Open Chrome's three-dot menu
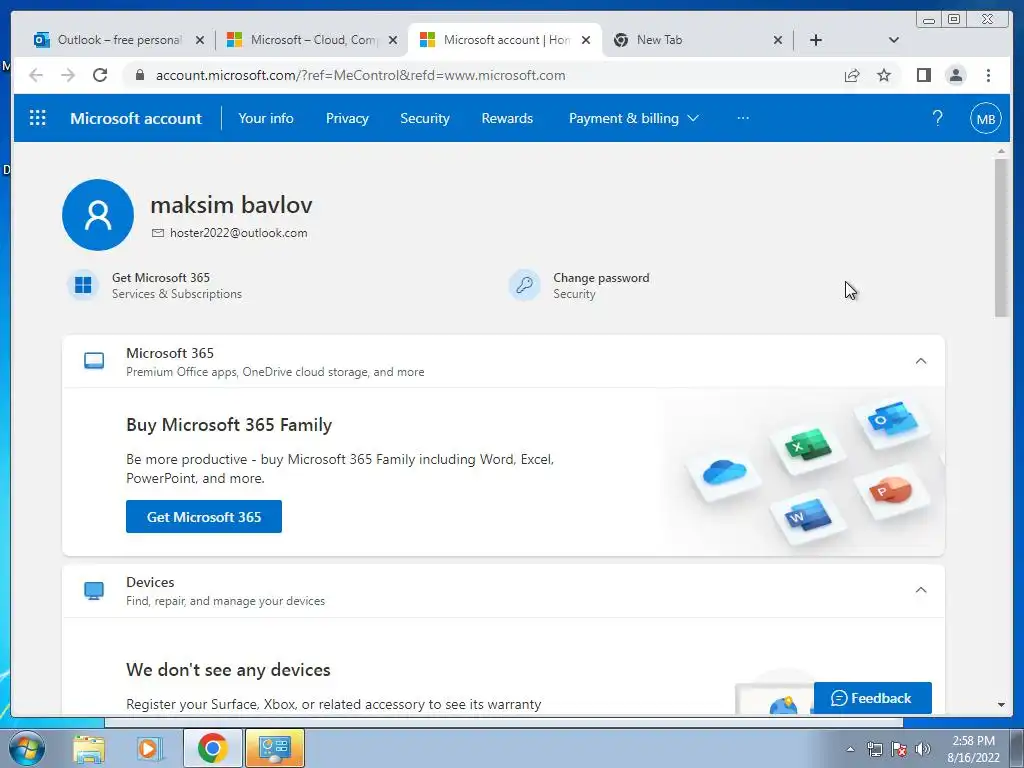Viewport: 1024px width, 768px height. (x=988, y=75)
